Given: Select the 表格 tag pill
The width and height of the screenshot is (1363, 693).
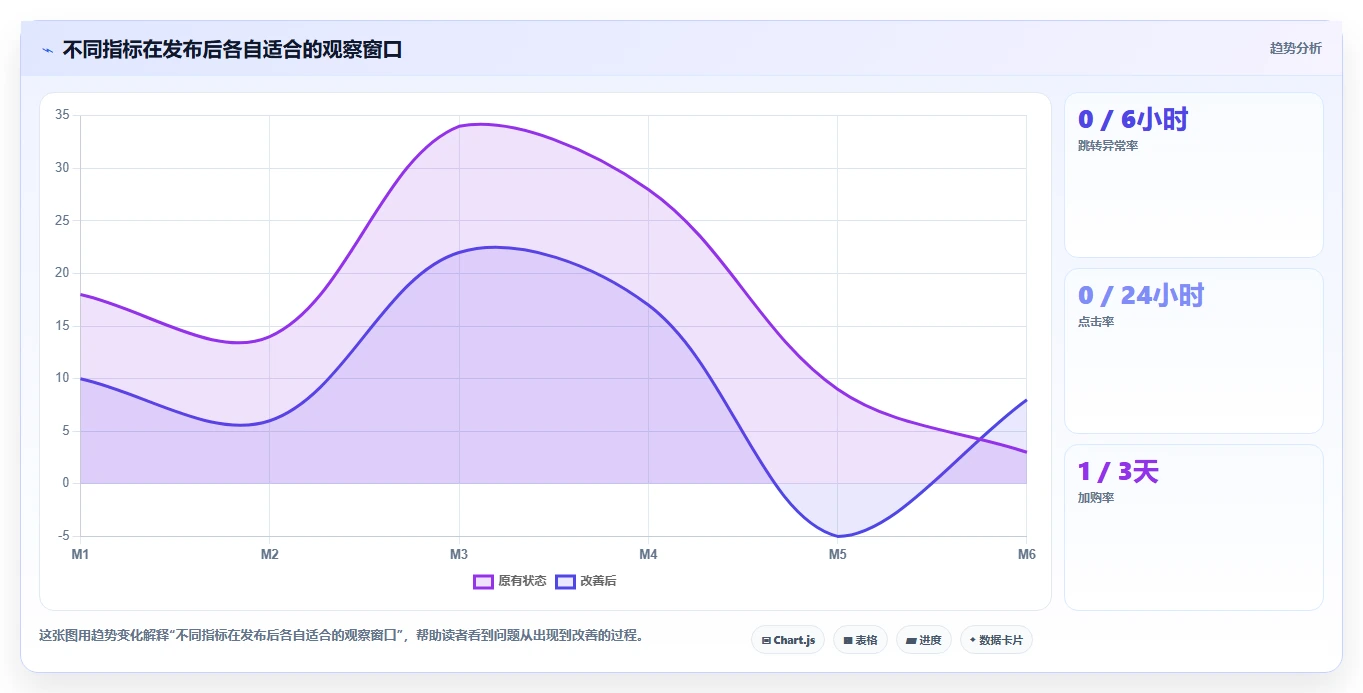Looking at the screenshot, I should pyautogui.click(x=860, y=640).
